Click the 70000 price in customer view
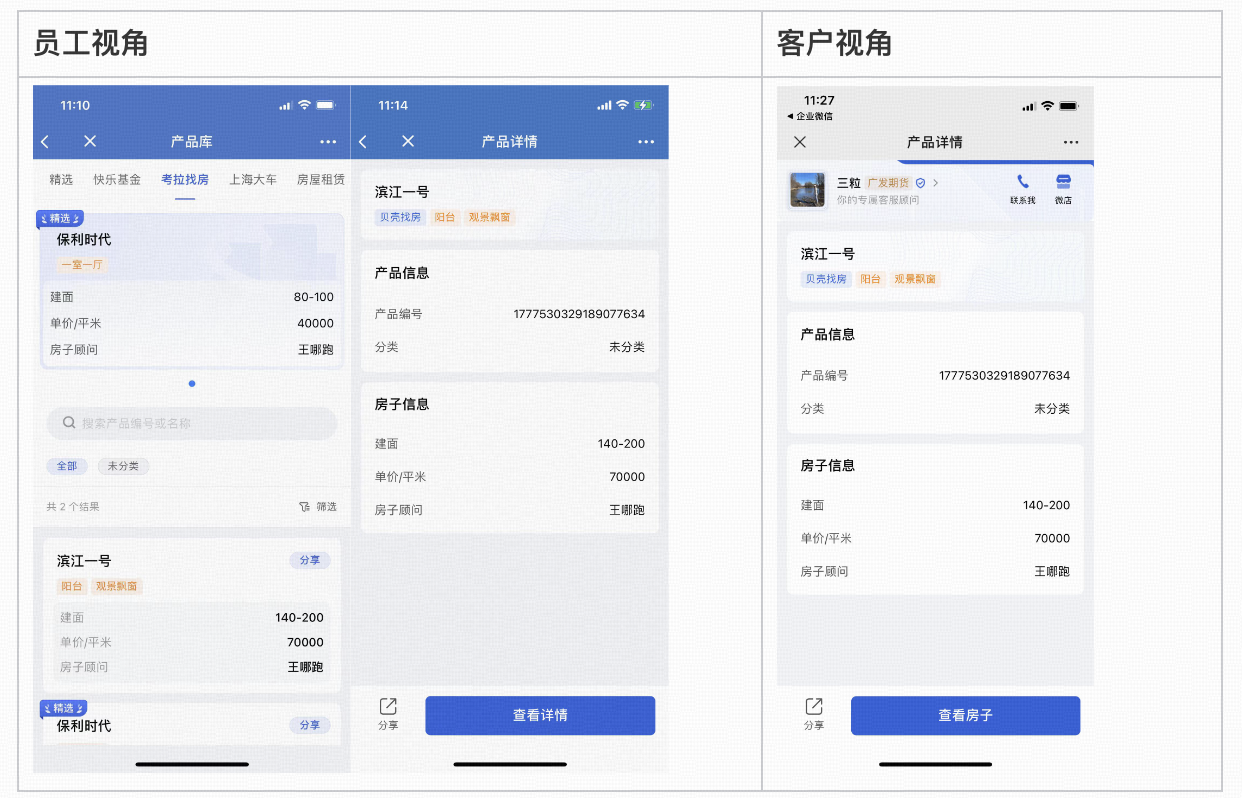This screenshot has height=798, width=1242. (x=1052, y=538)
